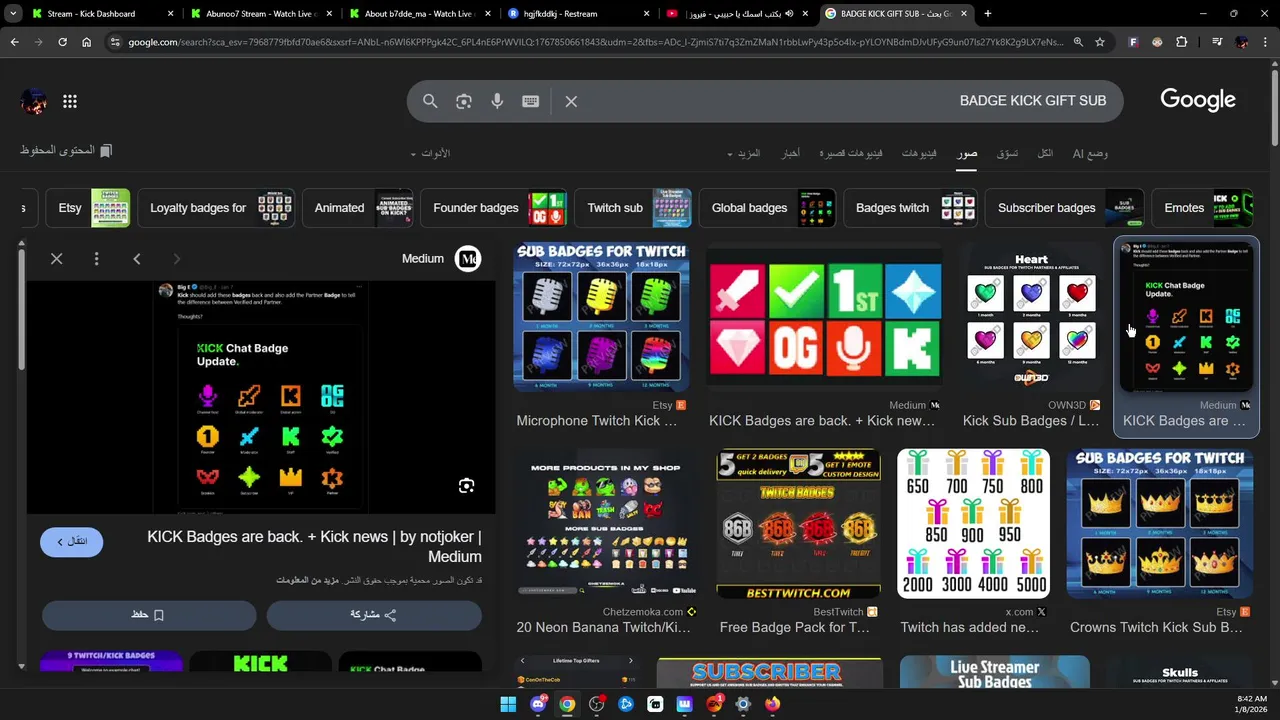Switch to the Shopping (تسوّق) tab
This screenshot has height=720, width=1280.
[1007, 153]
